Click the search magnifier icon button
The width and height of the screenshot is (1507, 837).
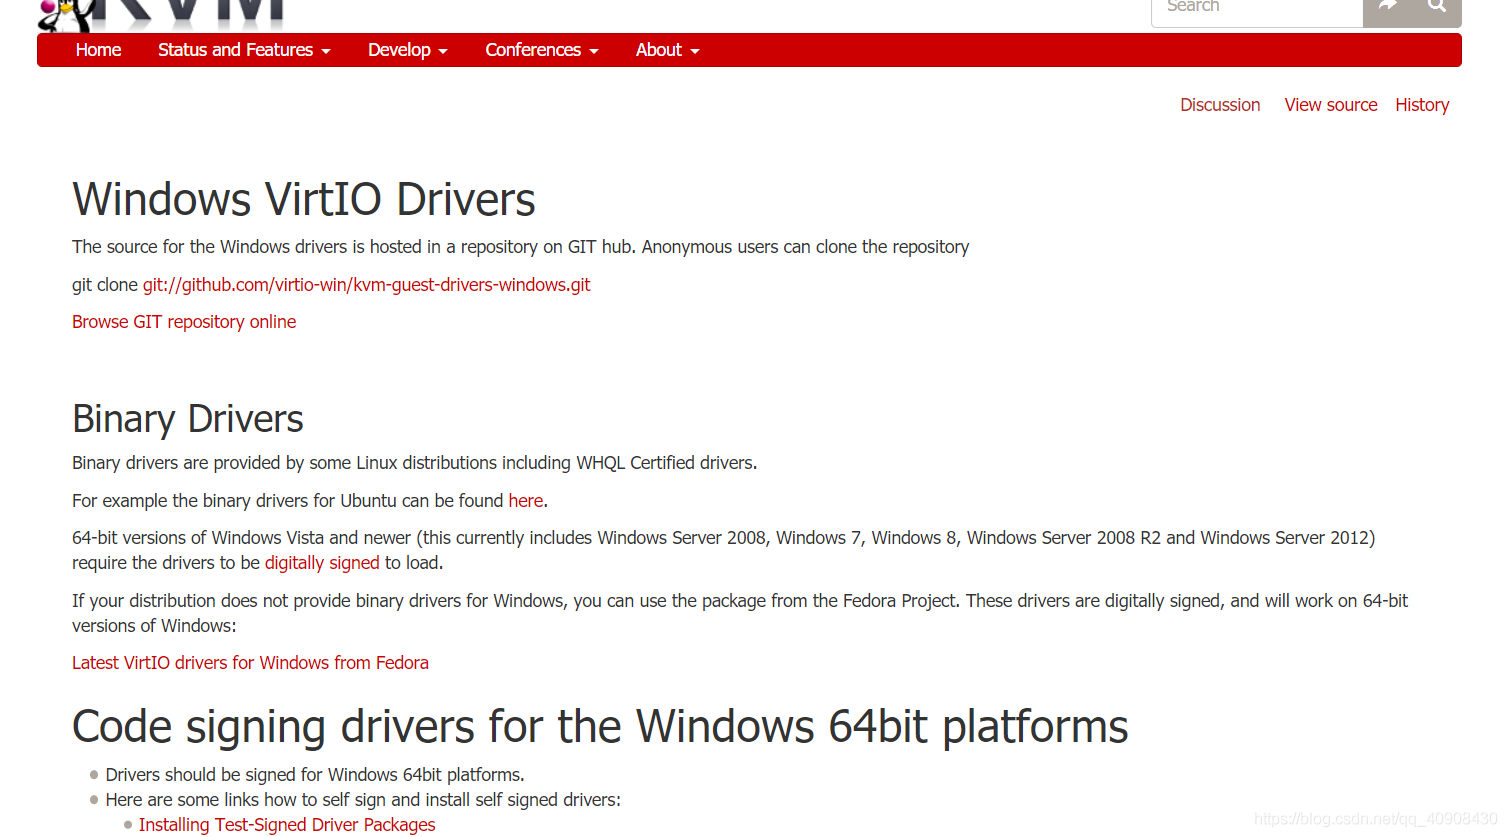click(1437, 6)
